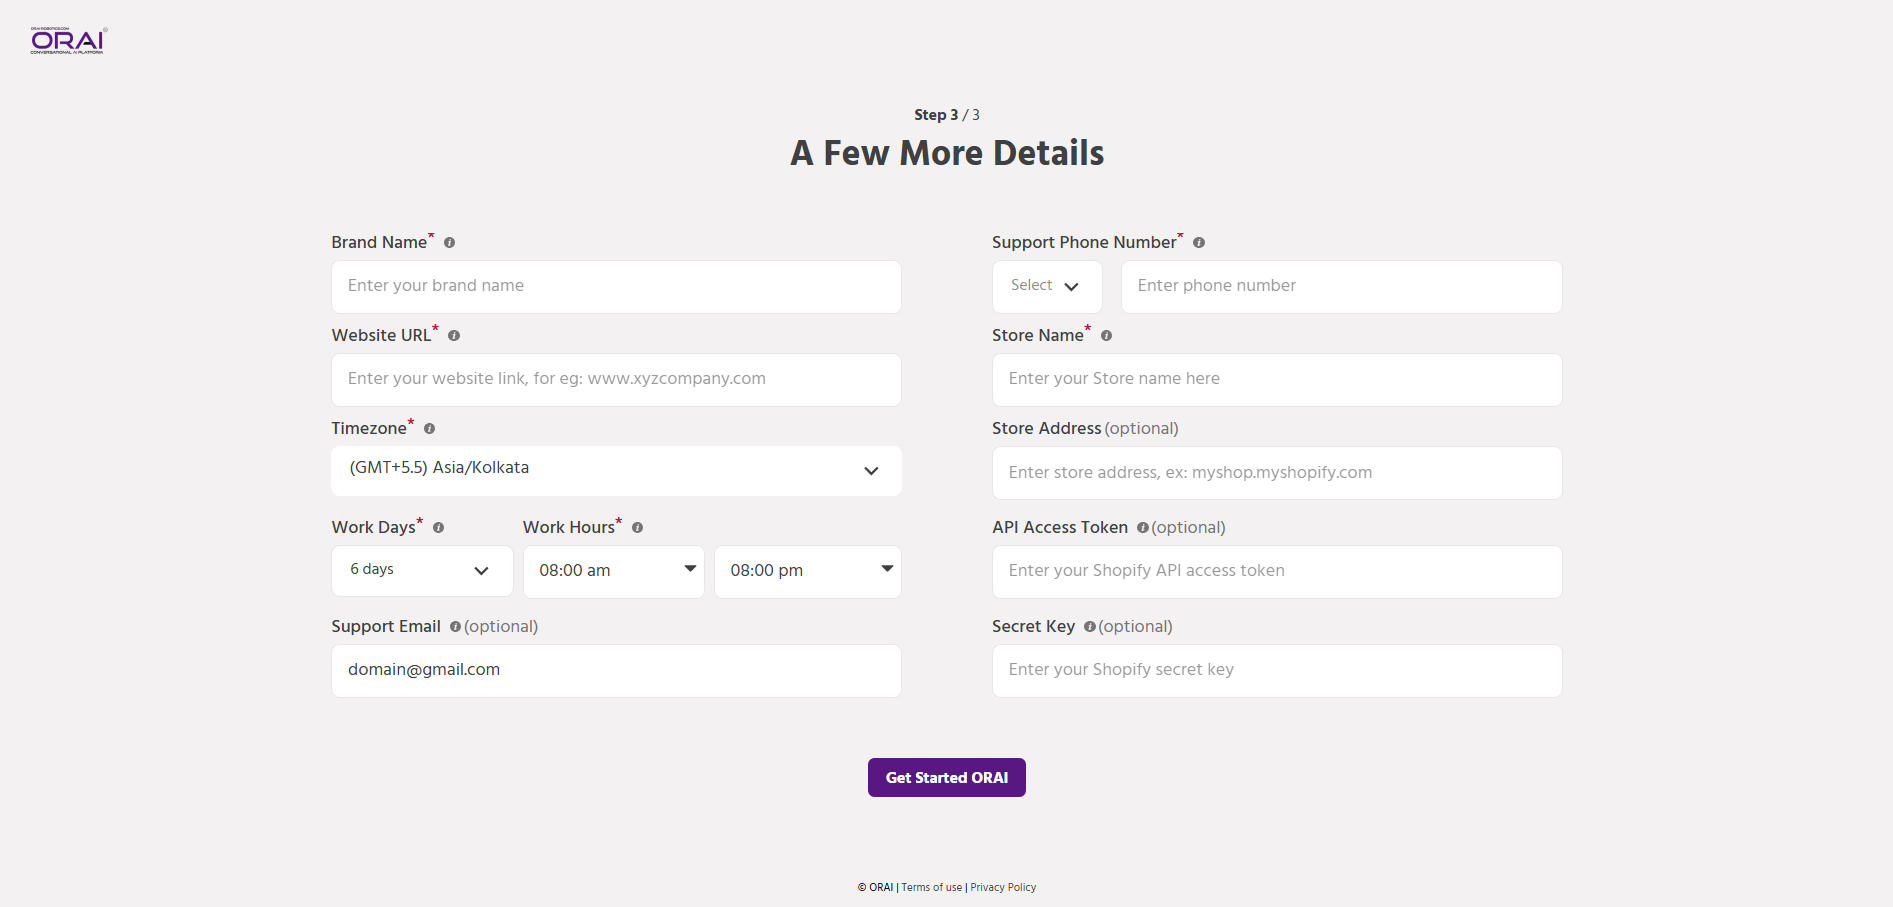Click the Timezone info icon

click(429, 429)
